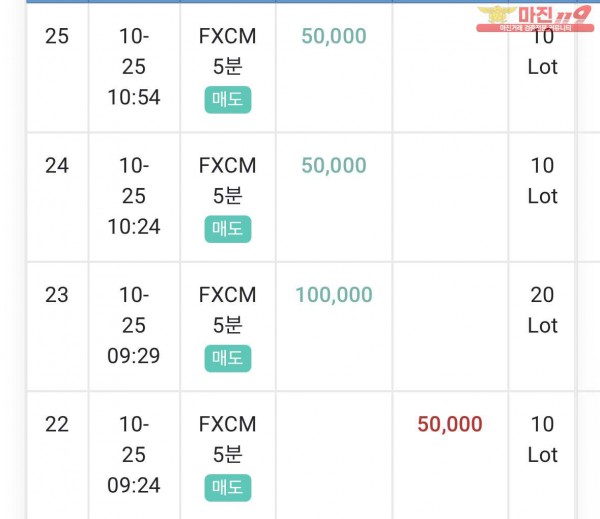Click the 매도 badge in row 23
The width and height of the screenshot is (600, 519).
coord(228,358)
